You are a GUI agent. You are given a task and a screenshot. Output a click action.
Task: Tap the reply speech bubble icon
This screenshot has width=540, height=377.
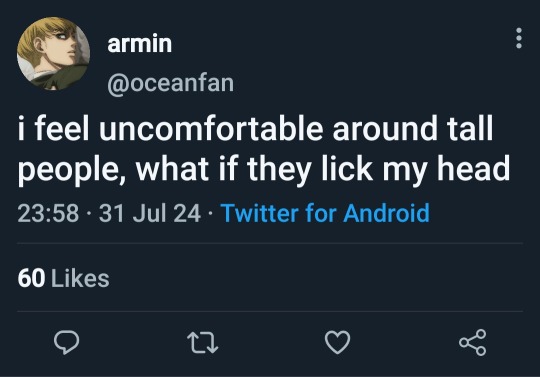[66, 342]
